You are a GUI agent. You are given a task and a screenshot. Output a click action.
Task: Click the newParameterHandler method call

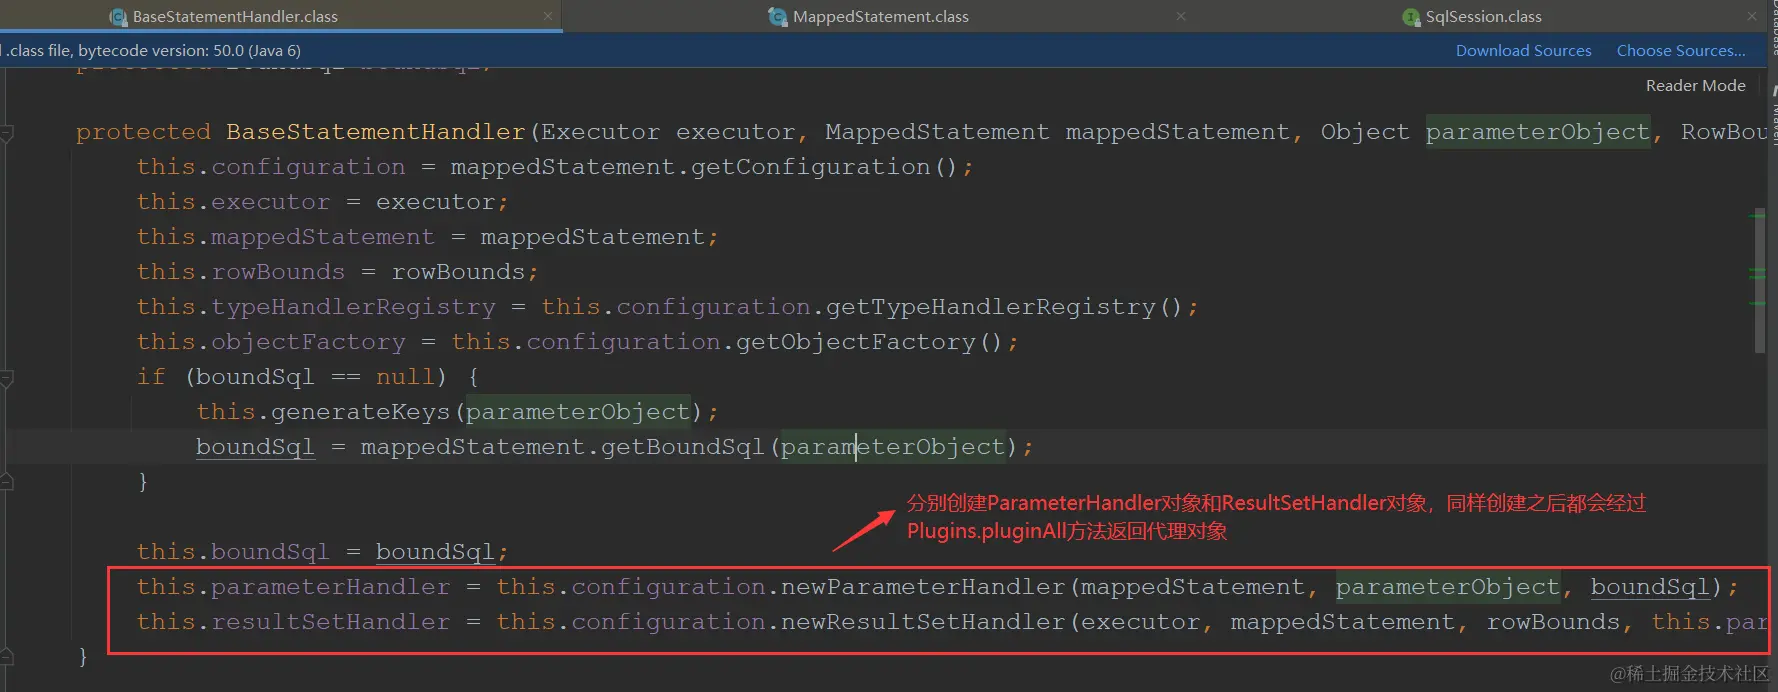[x=923, y=587]
